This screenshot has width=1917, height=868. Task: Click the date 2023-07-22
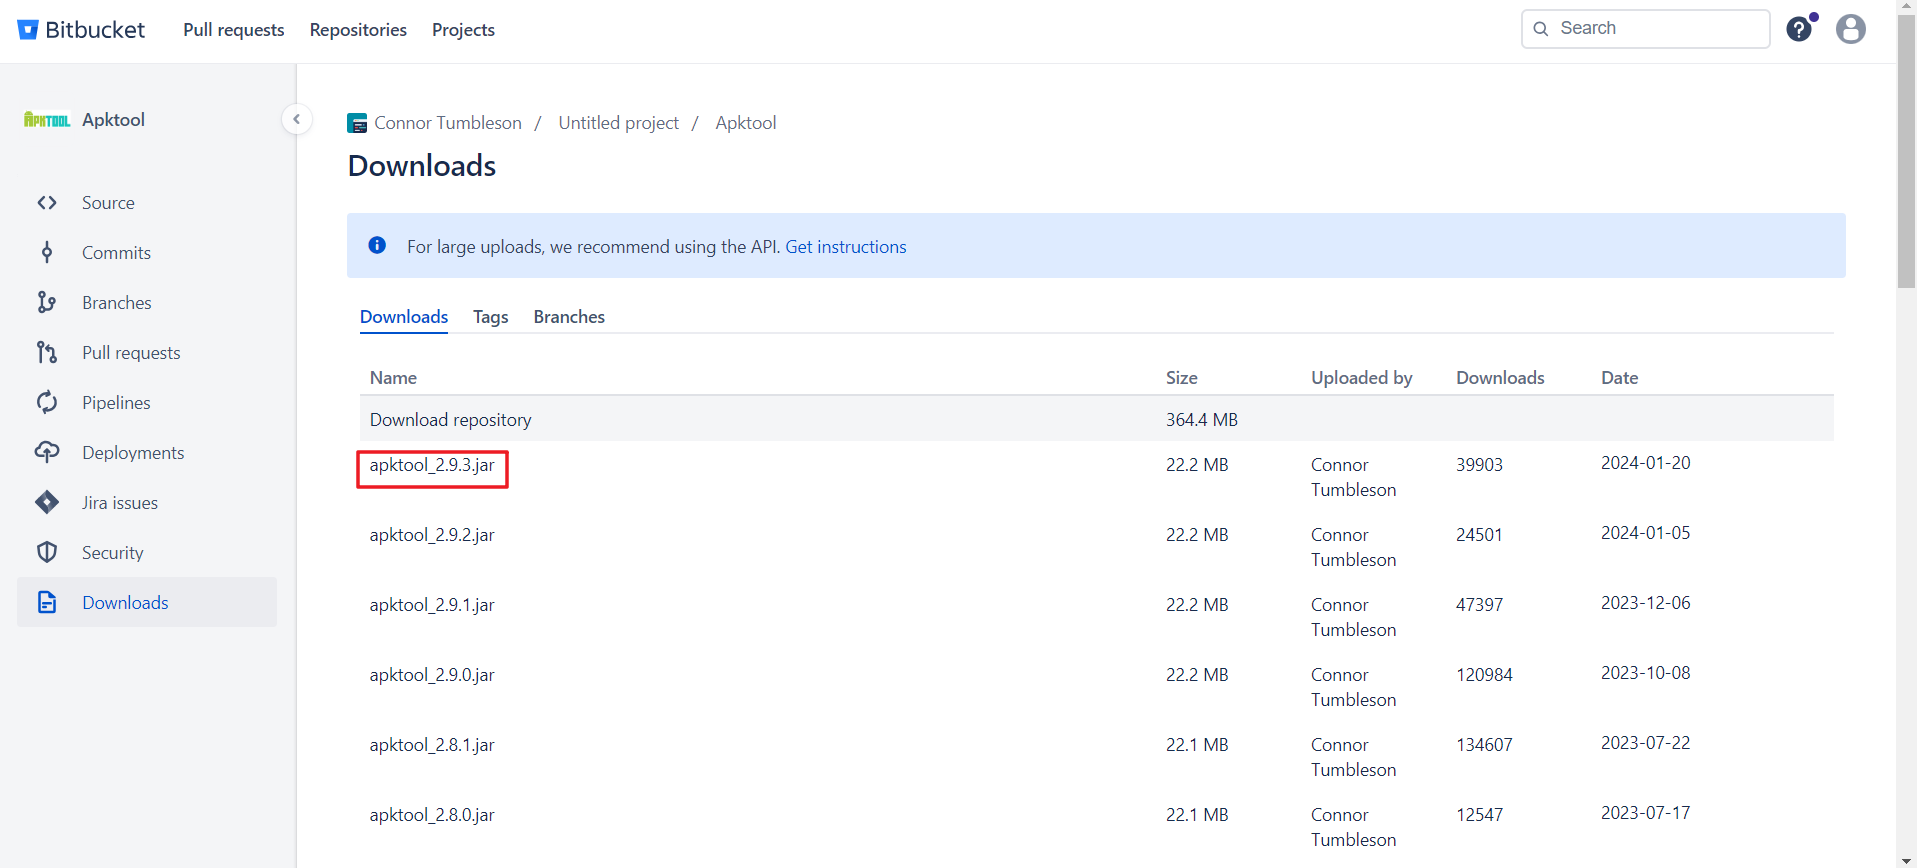pyautogui.click(x=1645, y=743)
